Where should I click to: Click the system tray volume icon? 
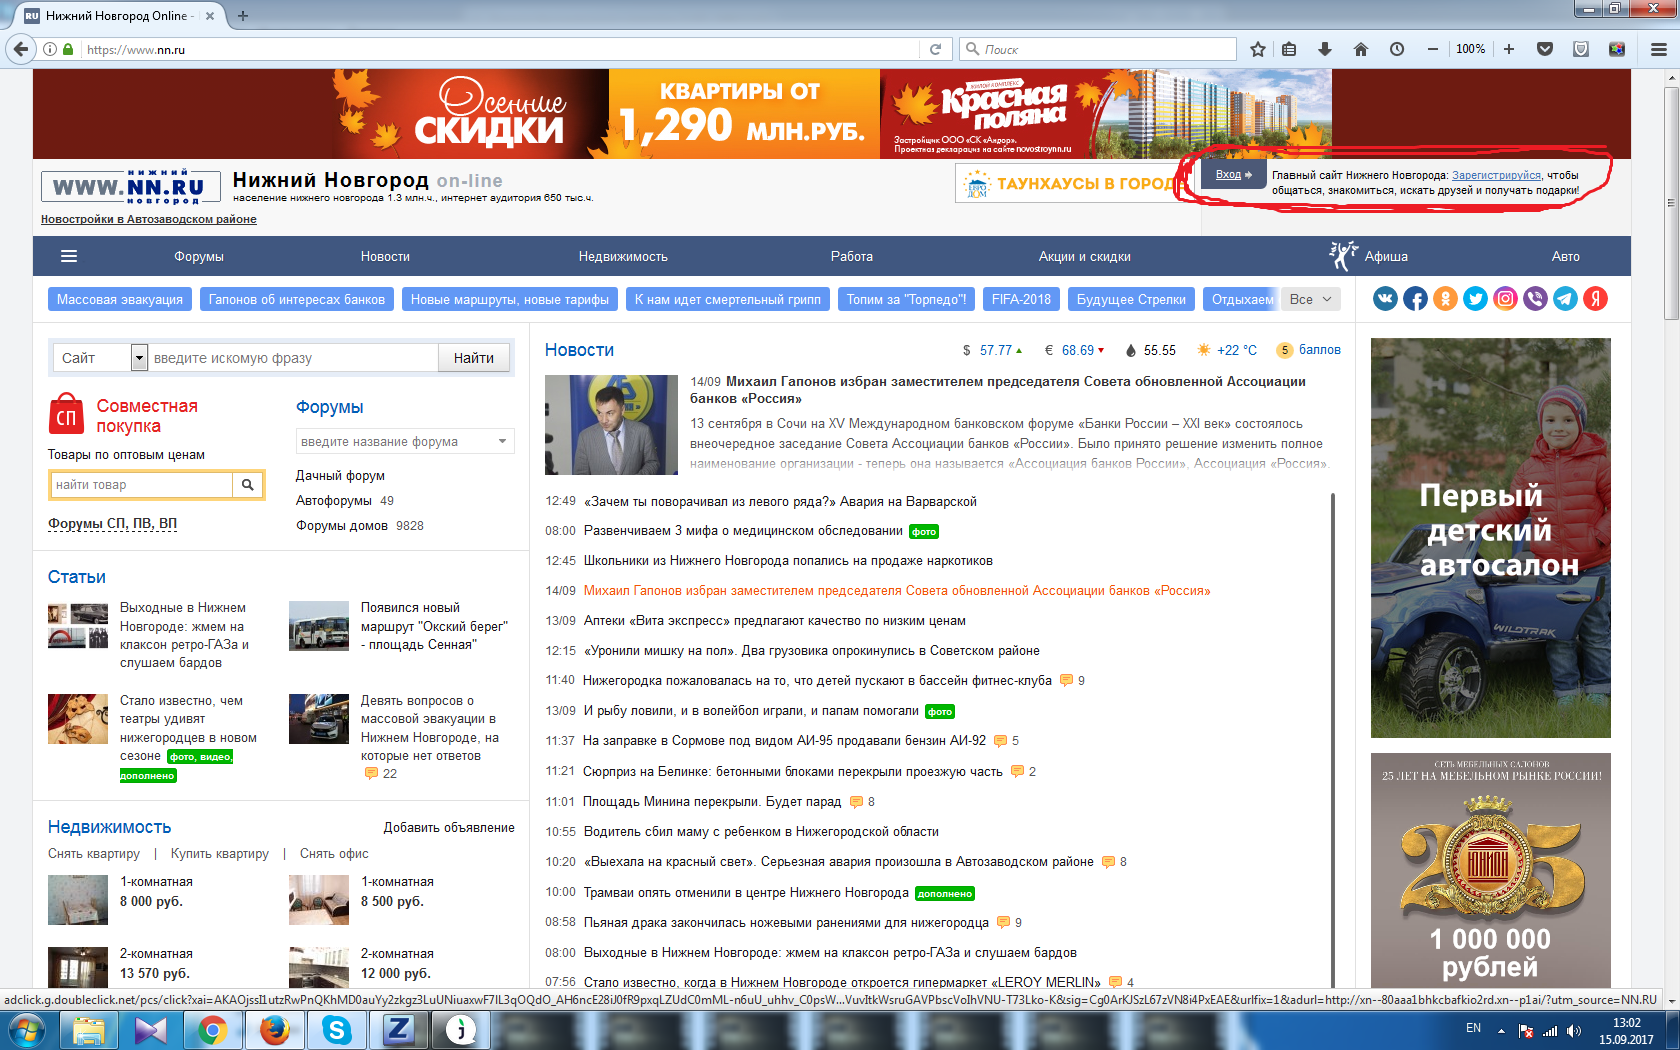pyautogui.click(x=1574, y=1031)
